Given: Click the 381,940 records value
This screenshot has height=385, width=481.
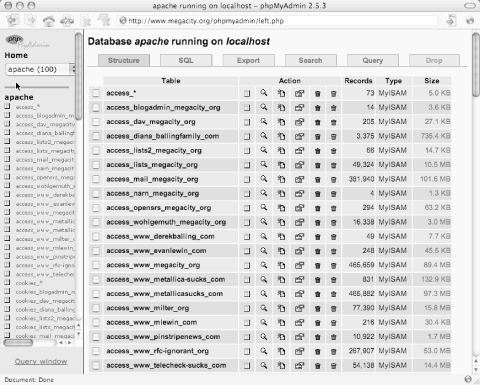Looking at the screenshot, I should (361, 179).
